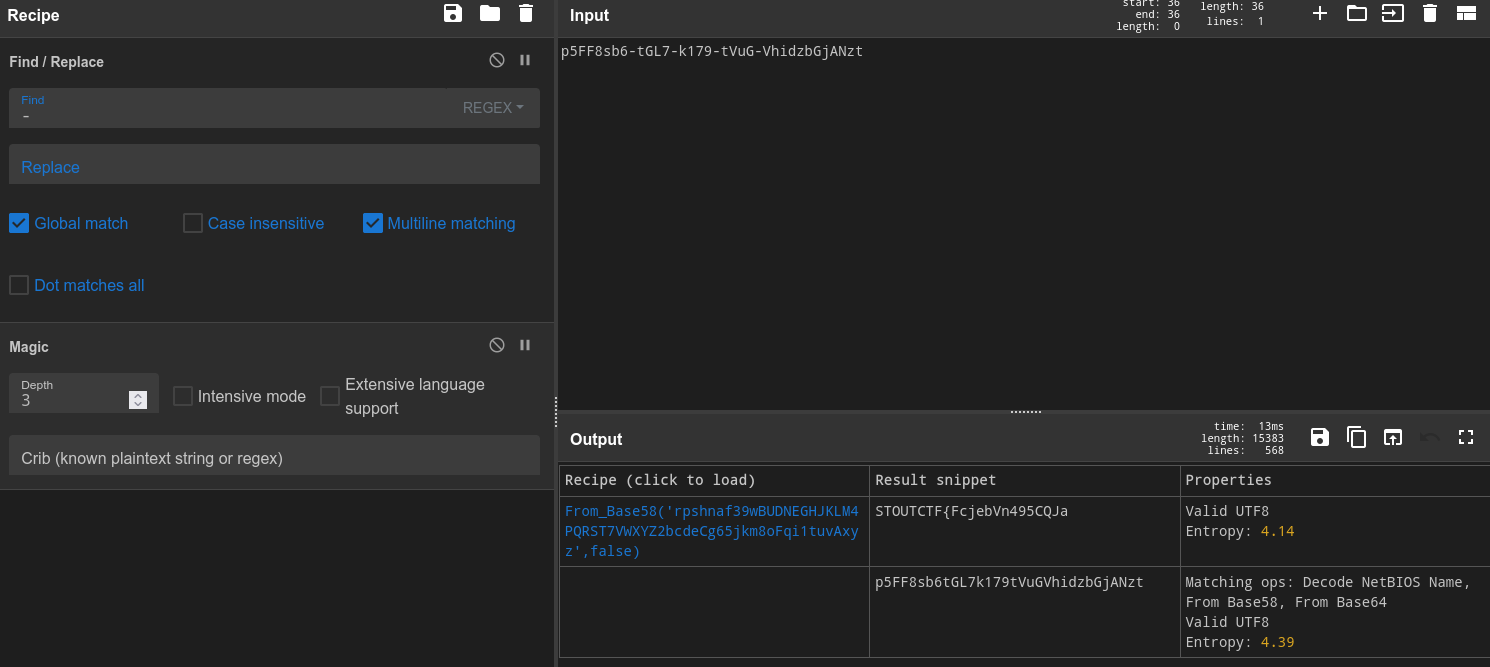
Task: Reset the input pane layout
Action: [1466, 13]
